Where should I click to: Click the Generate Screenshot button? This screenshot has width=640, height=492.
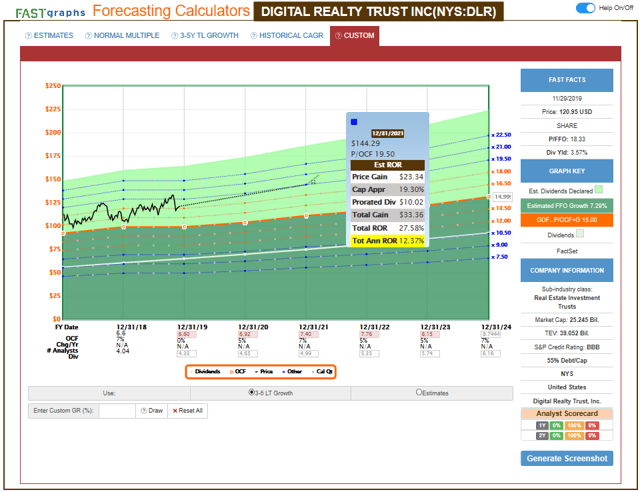click(x=567, y=459)
